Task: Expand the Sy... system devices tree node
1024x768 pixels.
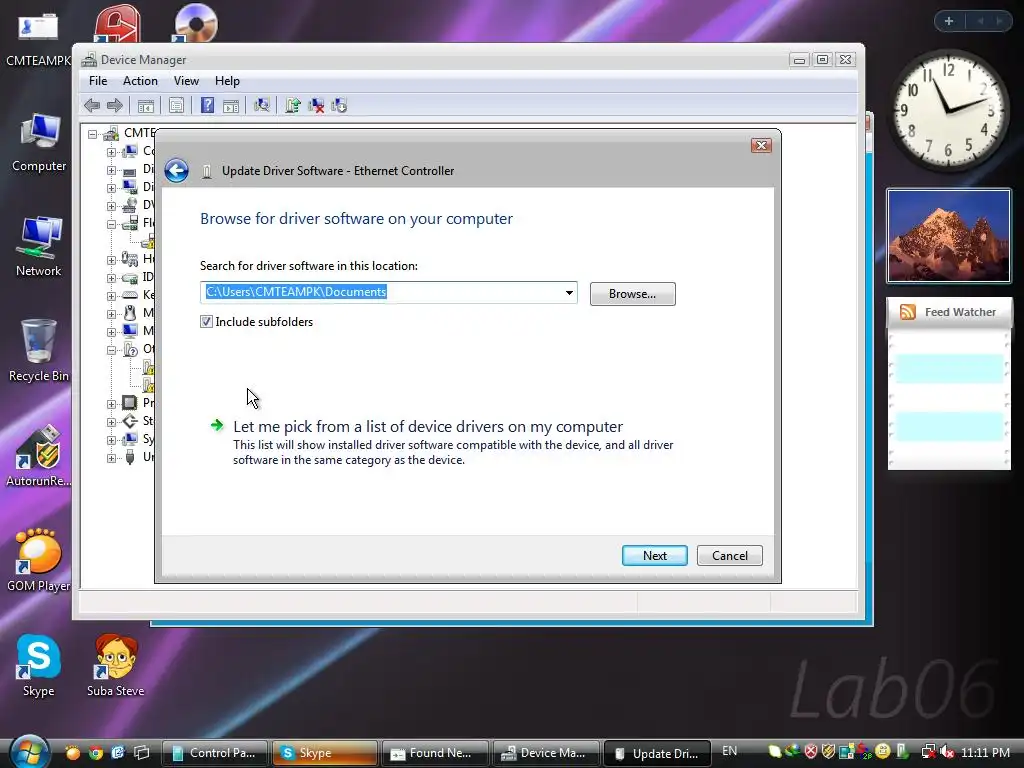Action: (112, 440)
